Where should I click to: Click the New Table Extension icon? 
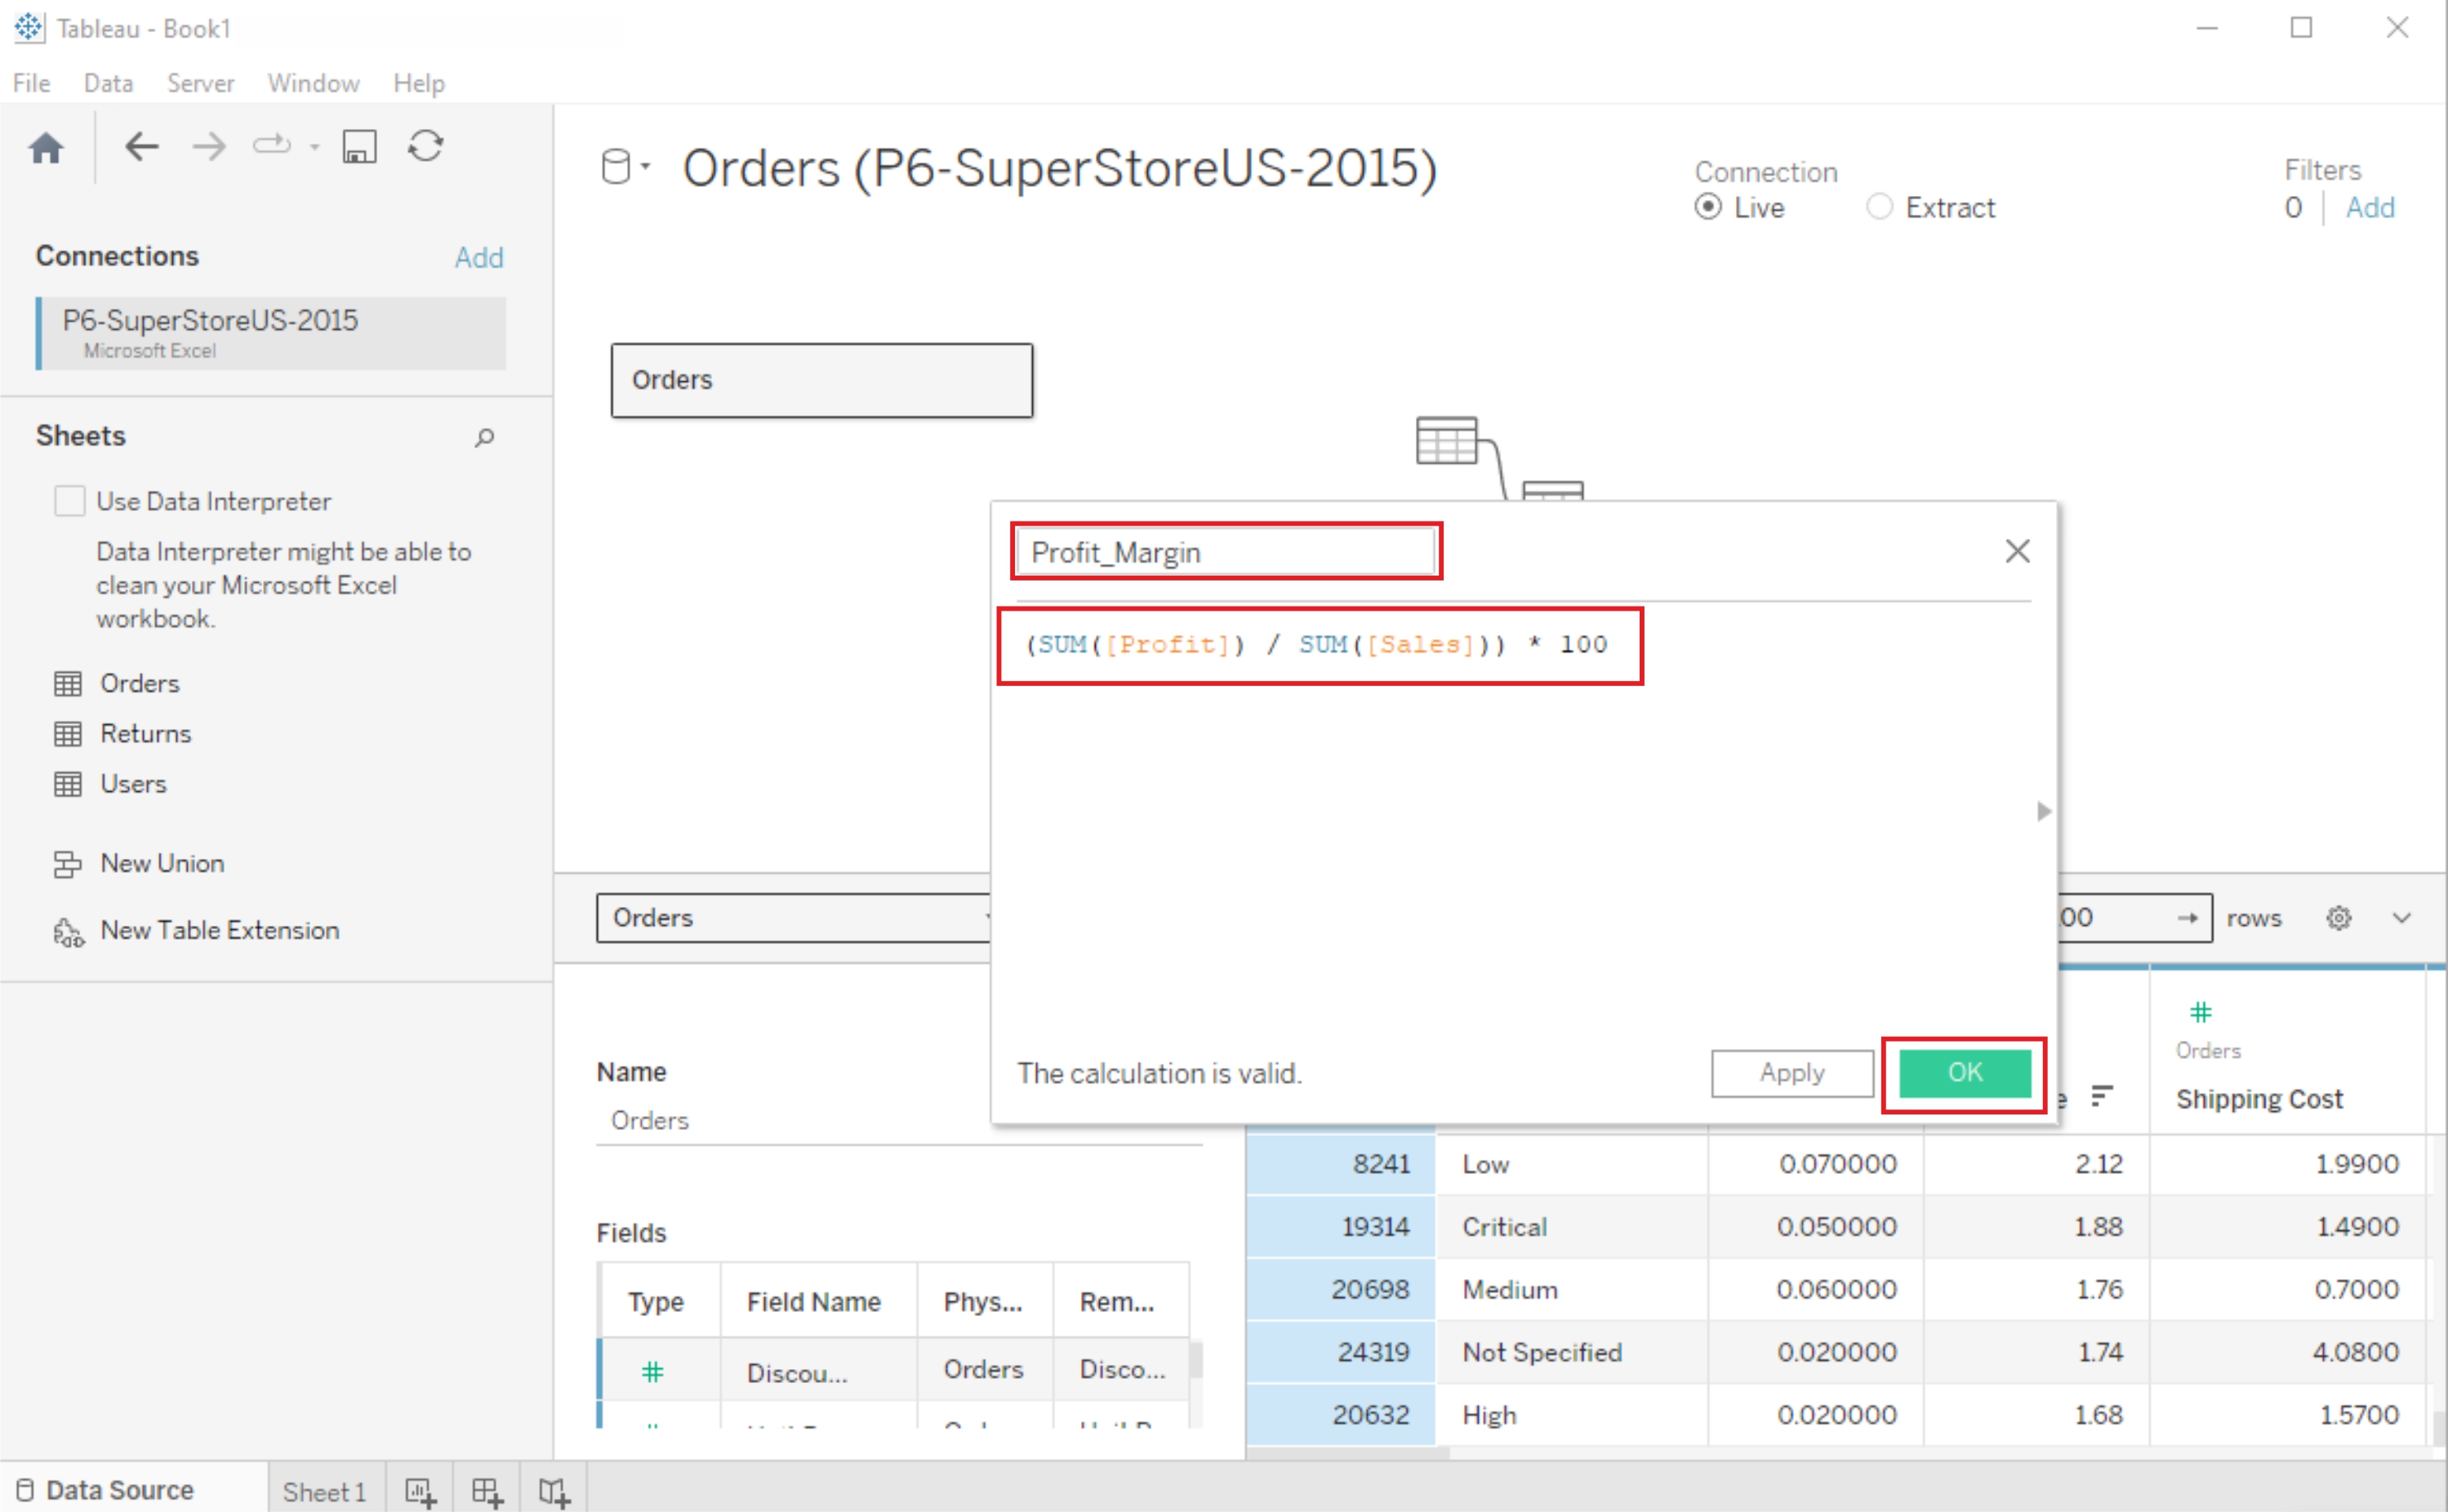tap(68, 932)
